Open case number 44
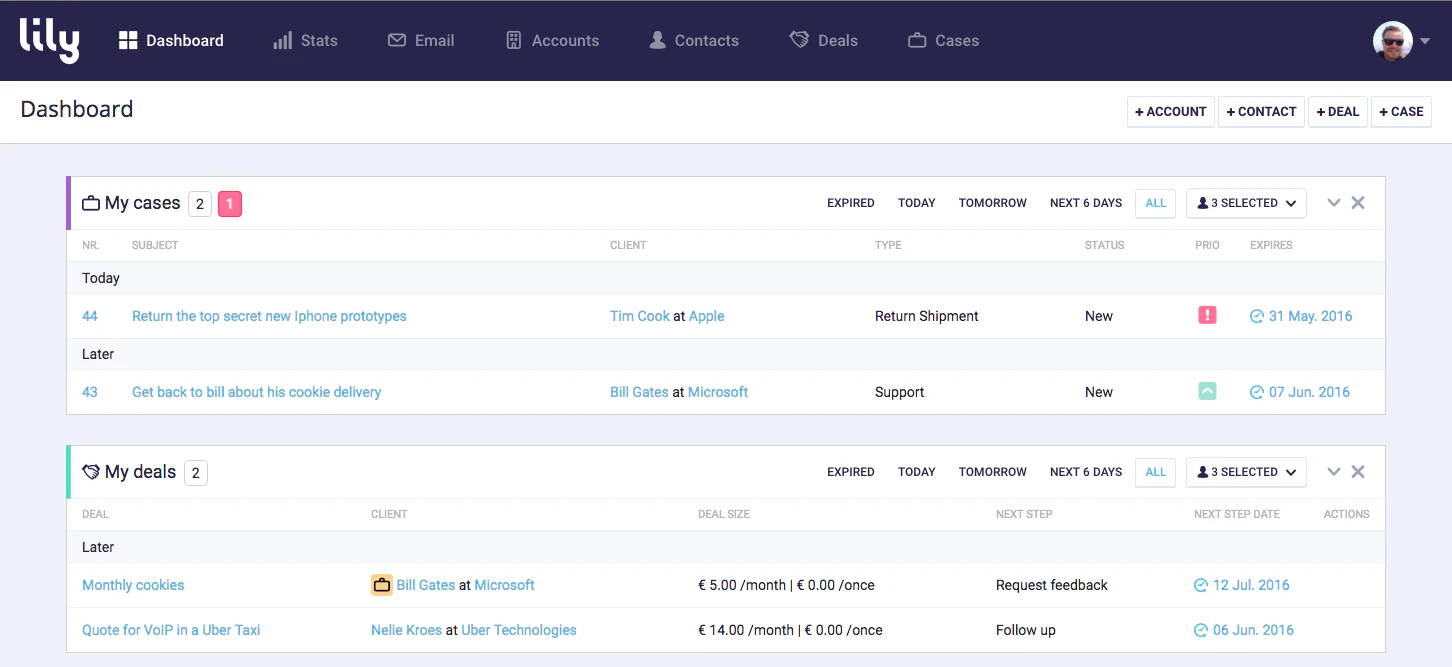 [90, 316]
